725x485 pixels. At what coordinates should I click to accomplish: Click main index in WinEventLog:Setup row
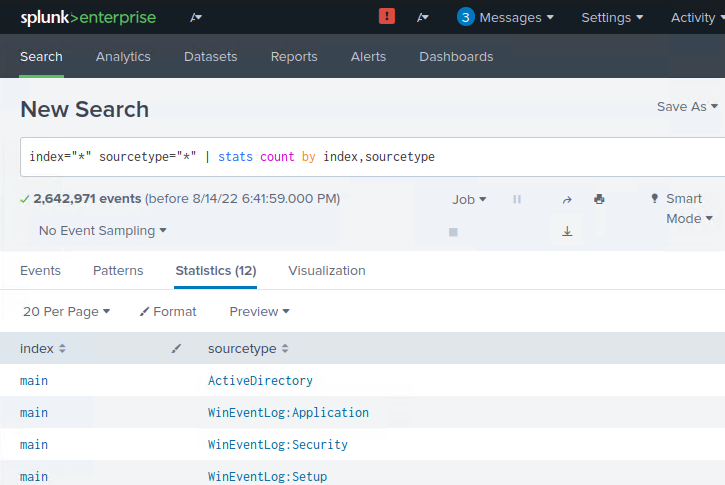(x=34, y=476)
